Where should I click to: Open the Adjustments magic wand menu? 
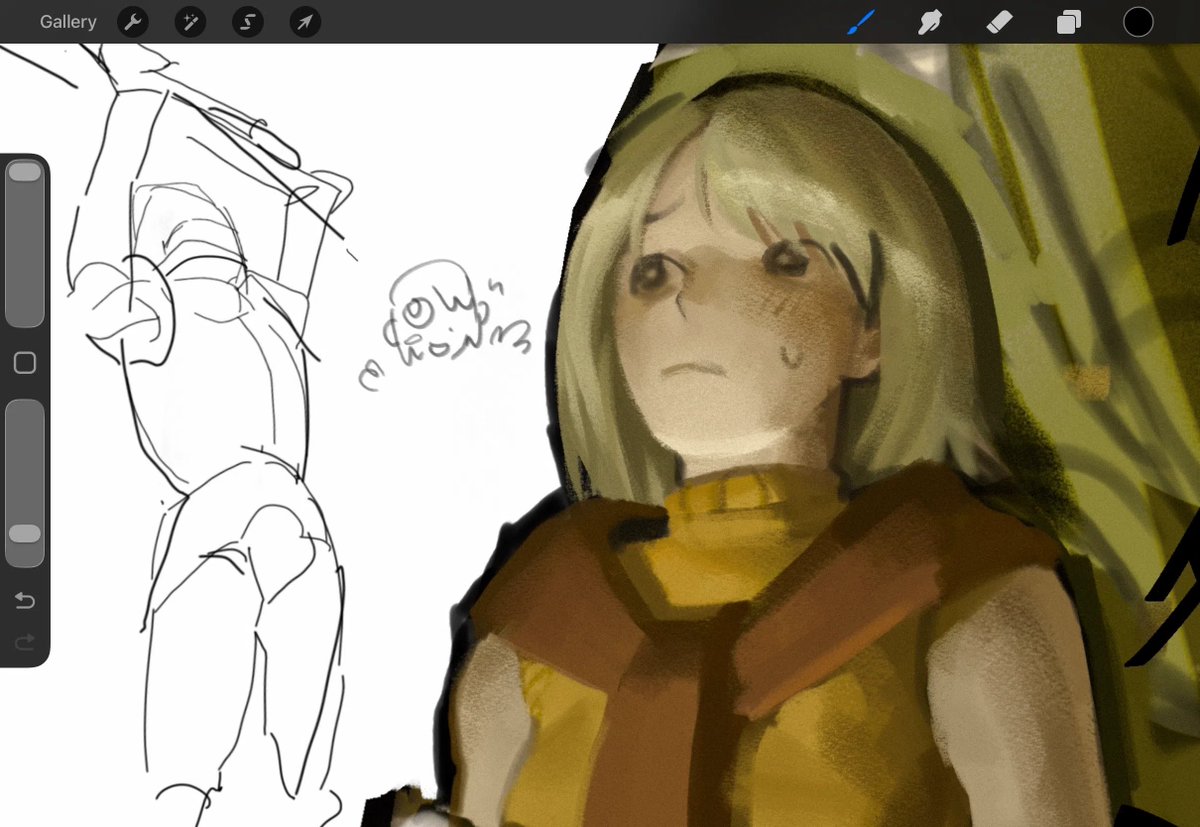click(190, 22)
